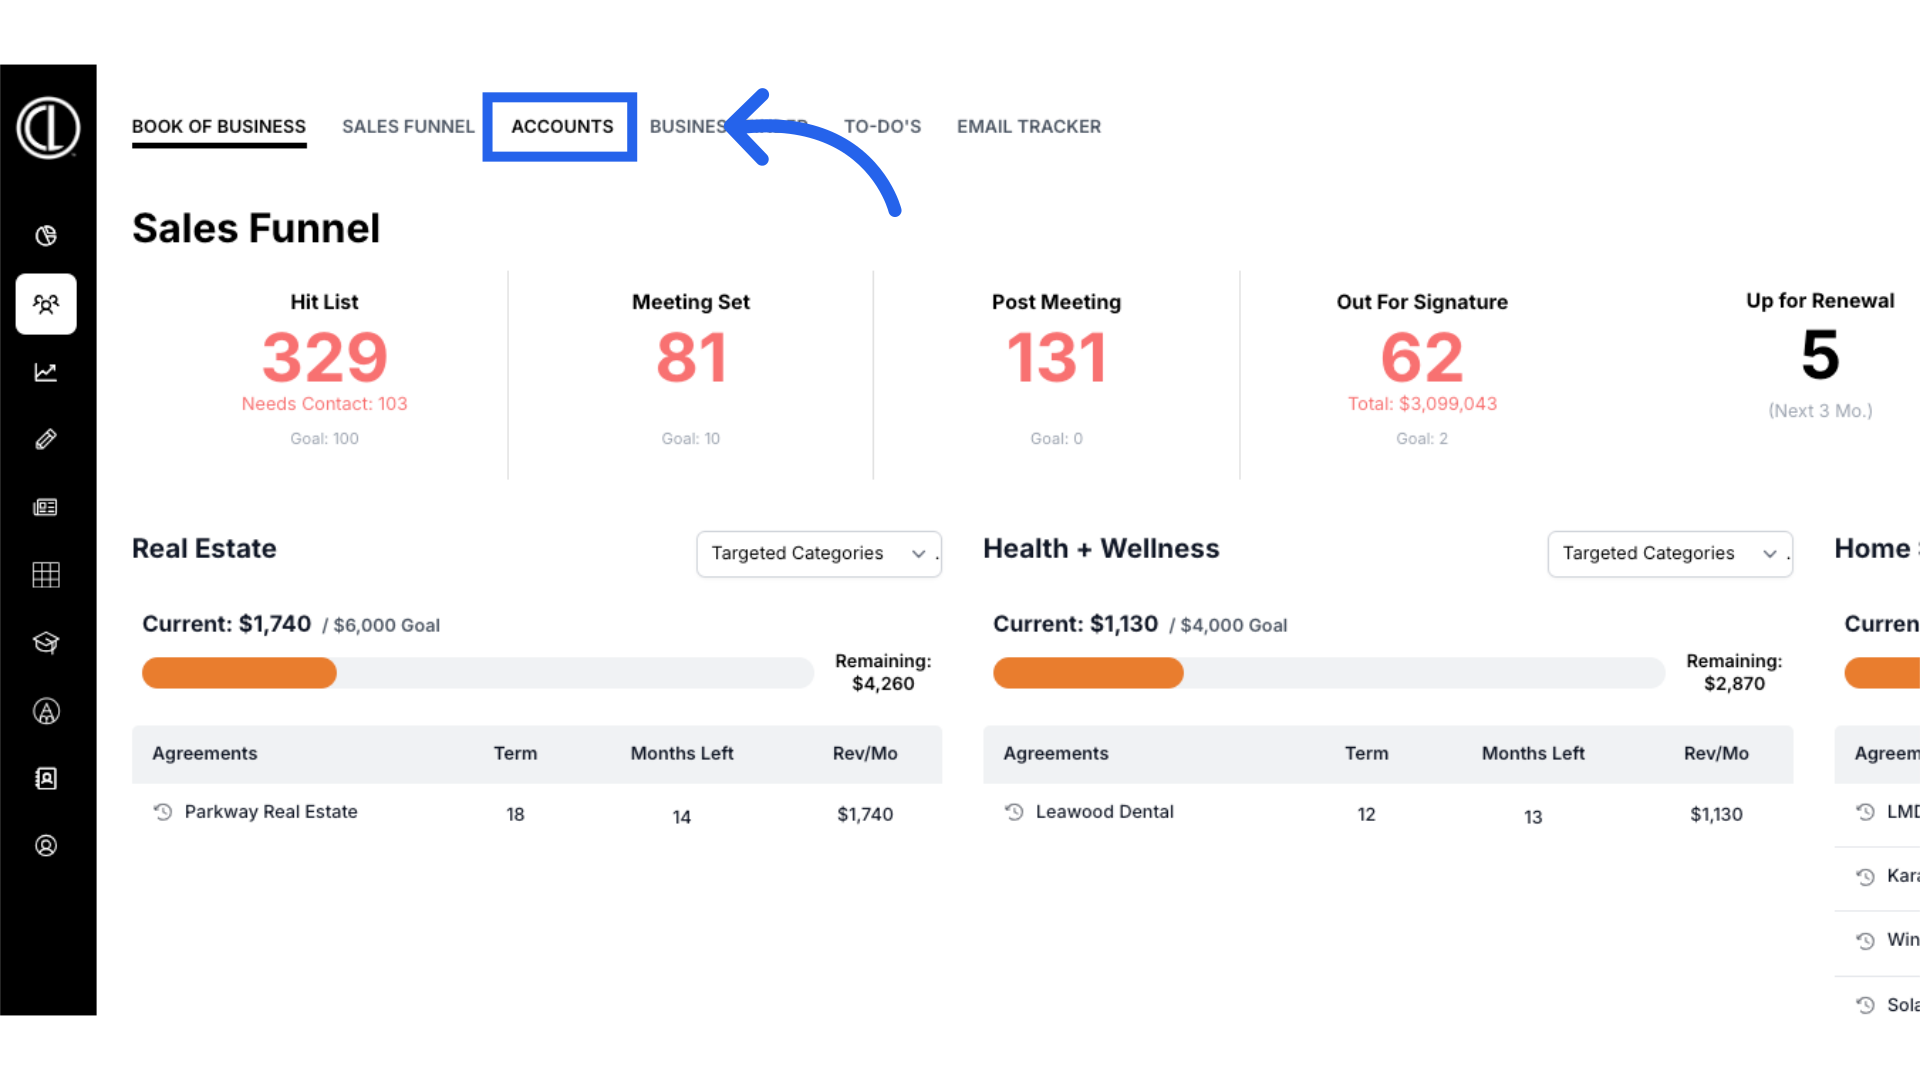The width and height of the screenshot is (1920, 1080).
Task: Click Out For Signature count 62
Action: click(1422, 358)
